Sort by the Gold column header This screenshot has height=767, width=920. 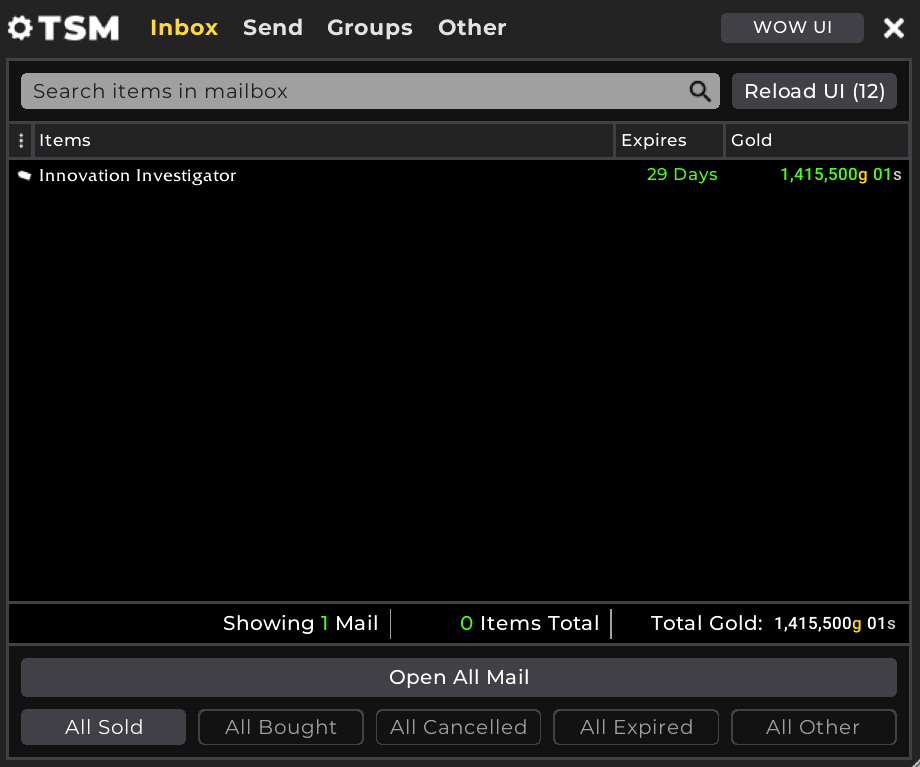coord(817,140)
